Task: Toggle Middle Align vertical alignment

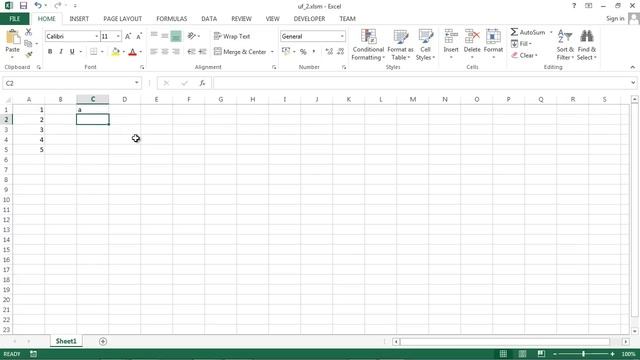Action: (165, 36)
